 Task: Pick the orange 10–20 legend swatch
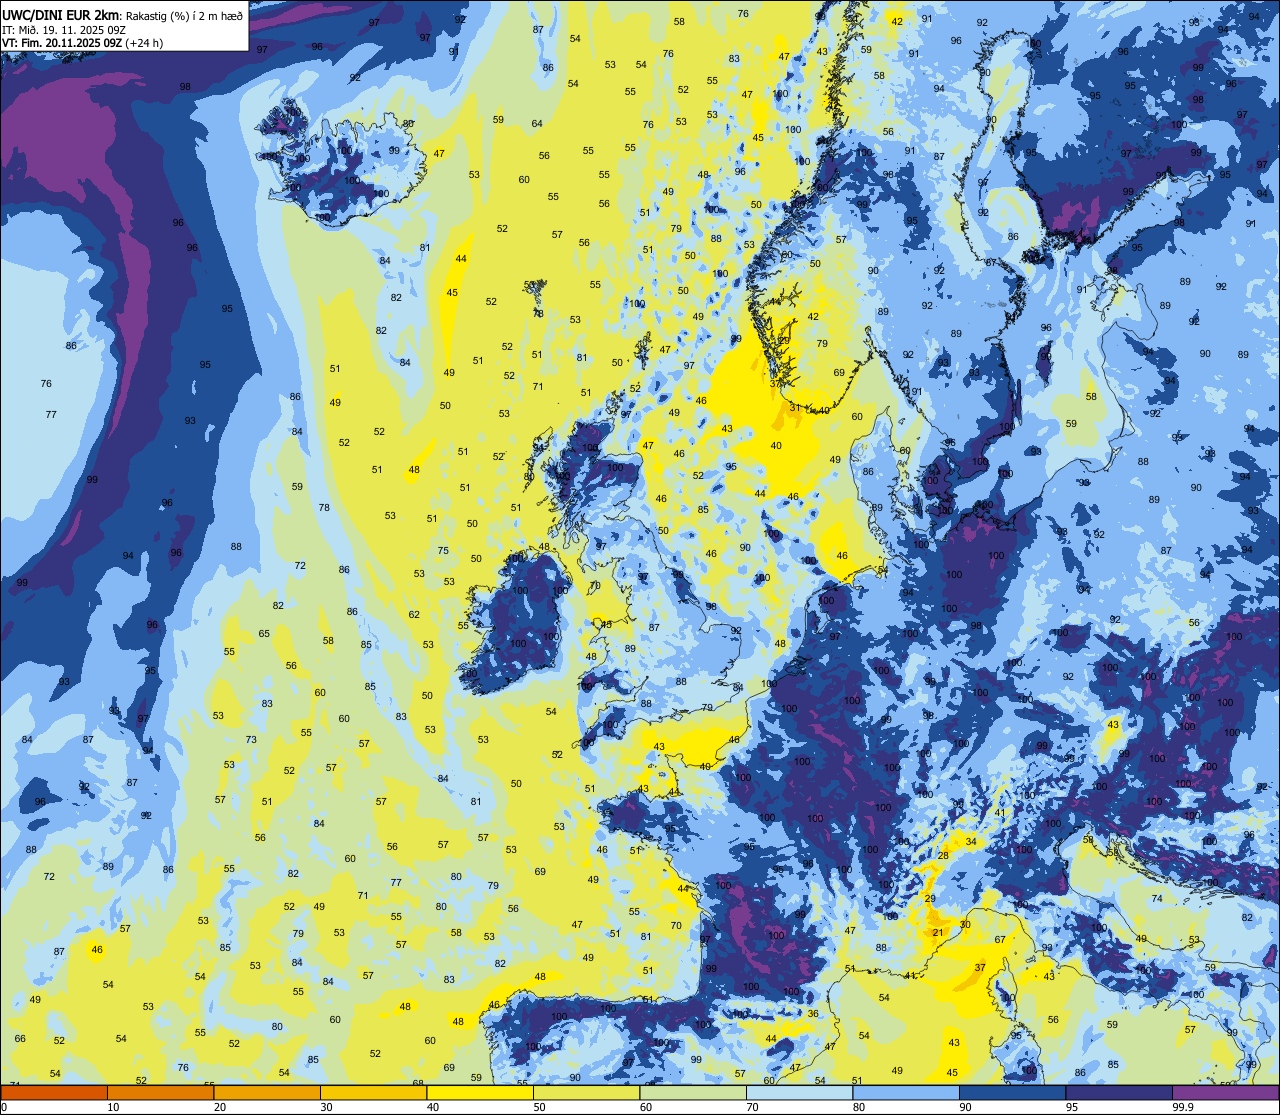point(160,1092)
